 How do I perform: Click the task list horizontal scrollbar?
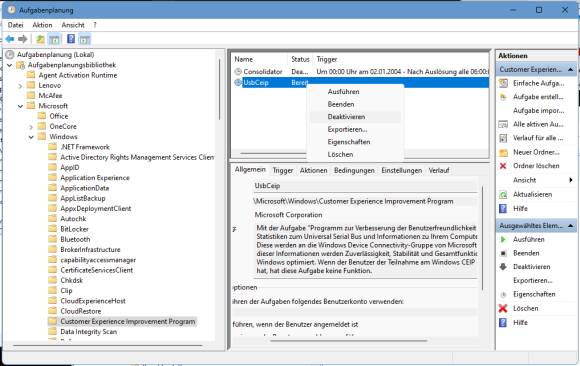pyautogui.click(x=274, y=153)
